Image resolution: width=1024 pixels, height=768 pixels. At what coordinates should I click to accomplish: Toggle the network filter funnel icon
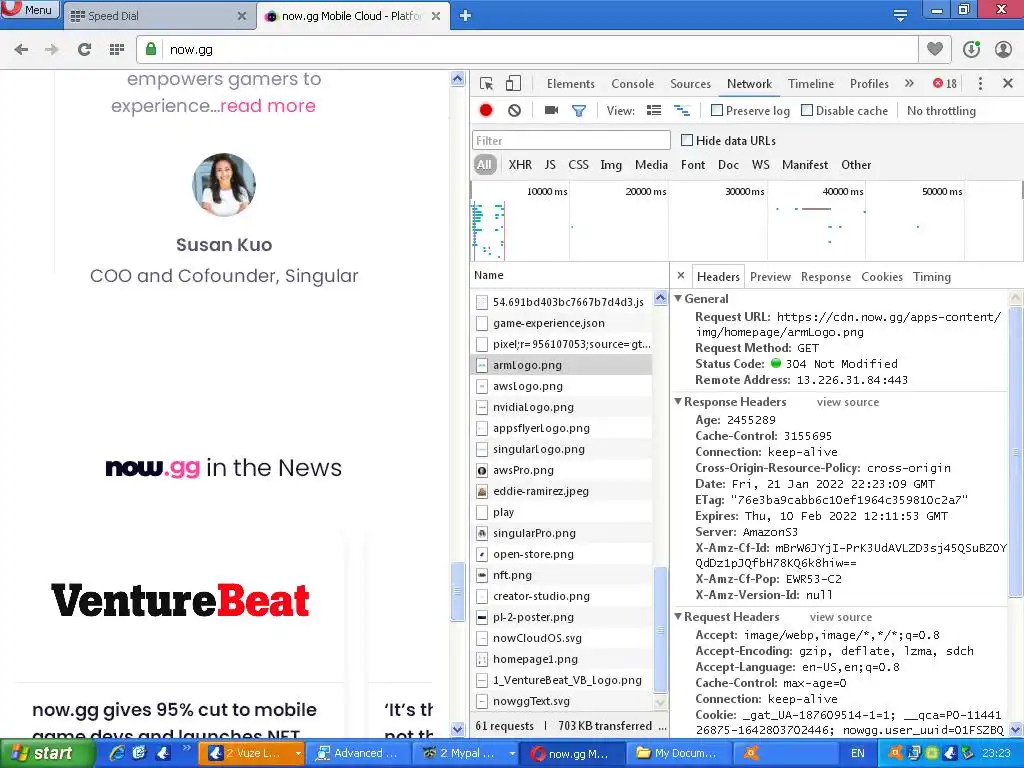click(x=579, y=111)
